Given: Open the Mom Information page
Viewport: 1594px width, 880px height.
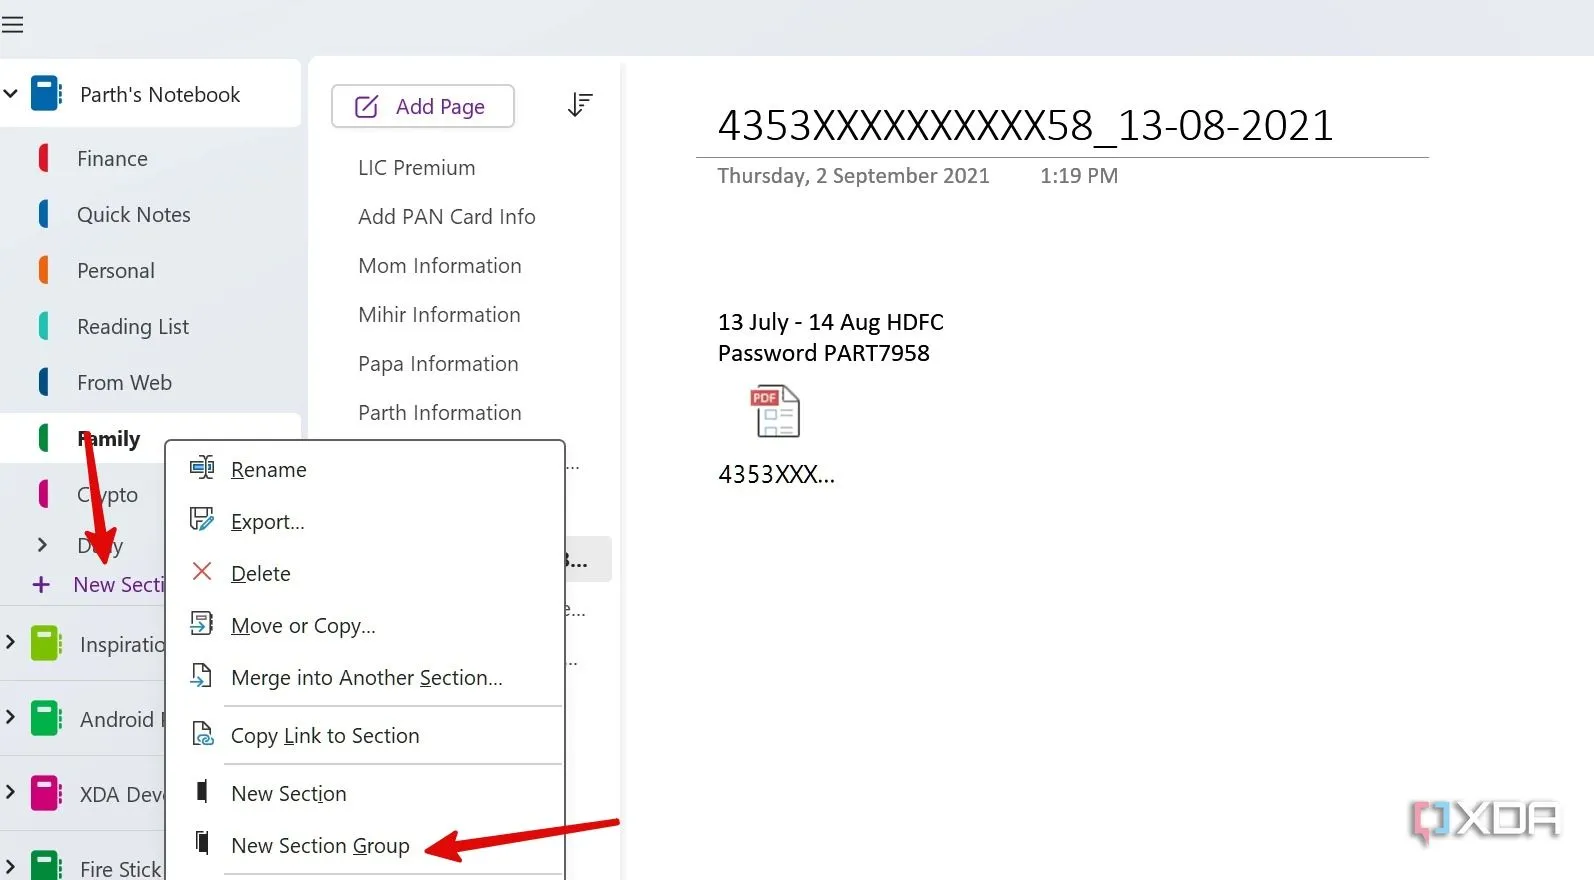Looking at the screenshot, I should point(440,266).
